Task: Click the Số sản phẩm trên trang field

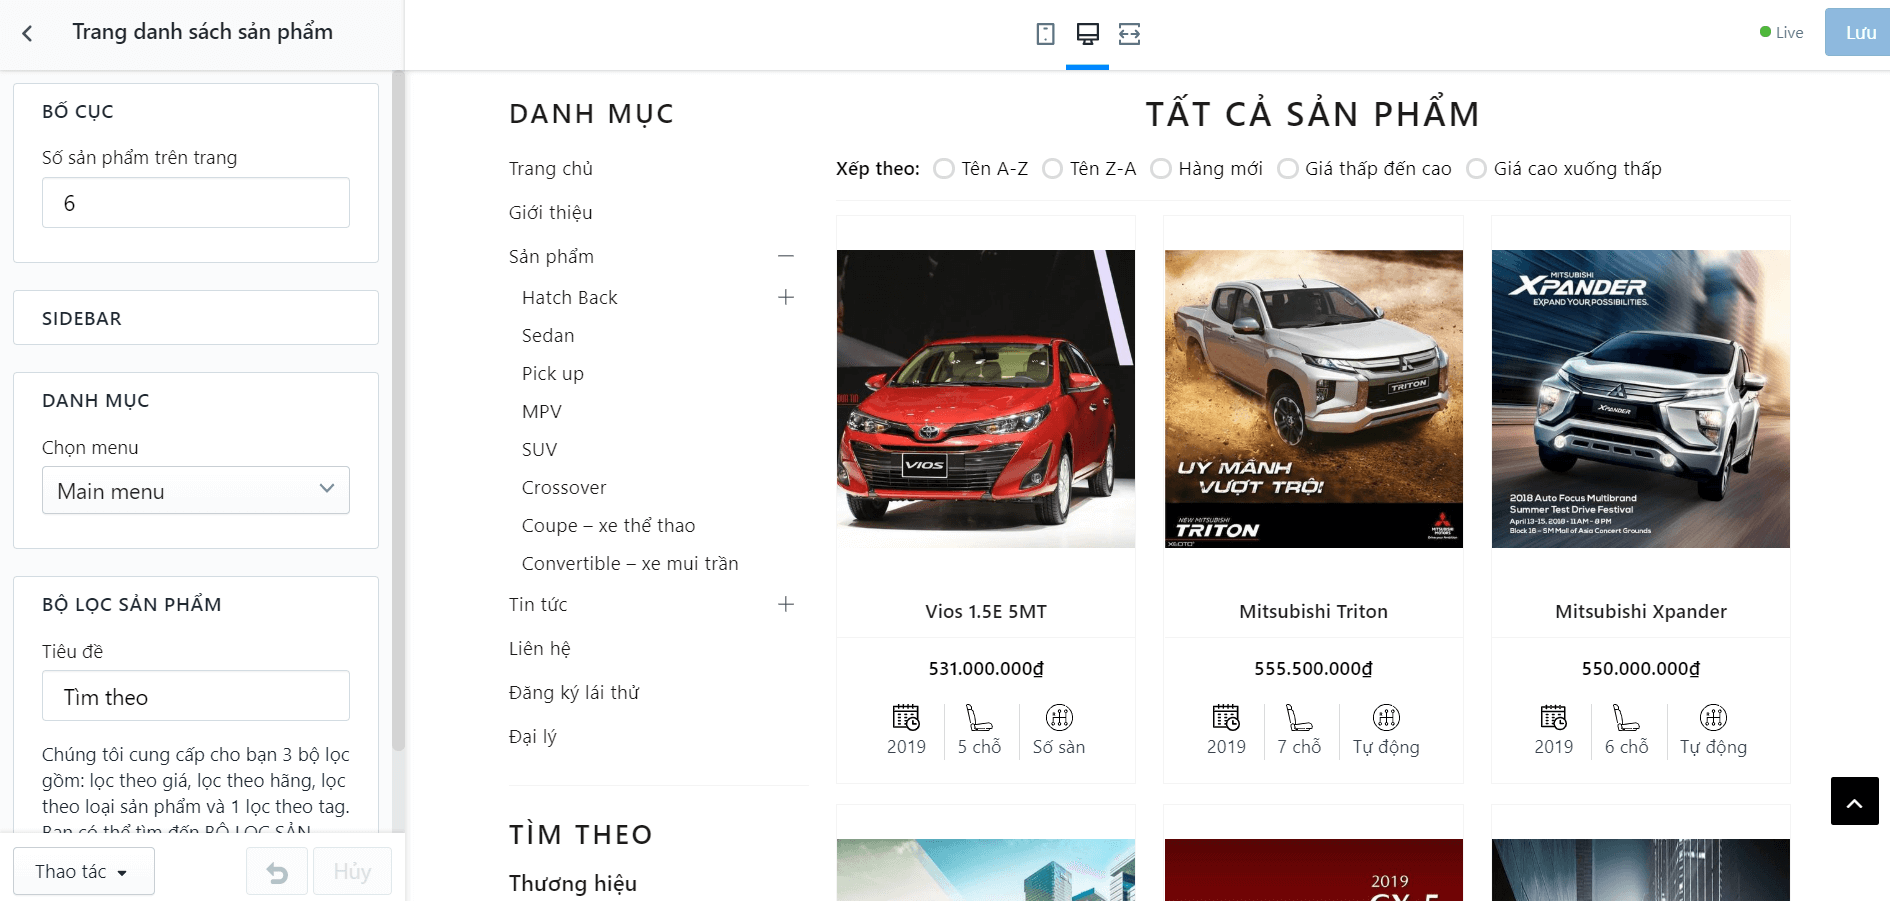Action: click(196, 203)
